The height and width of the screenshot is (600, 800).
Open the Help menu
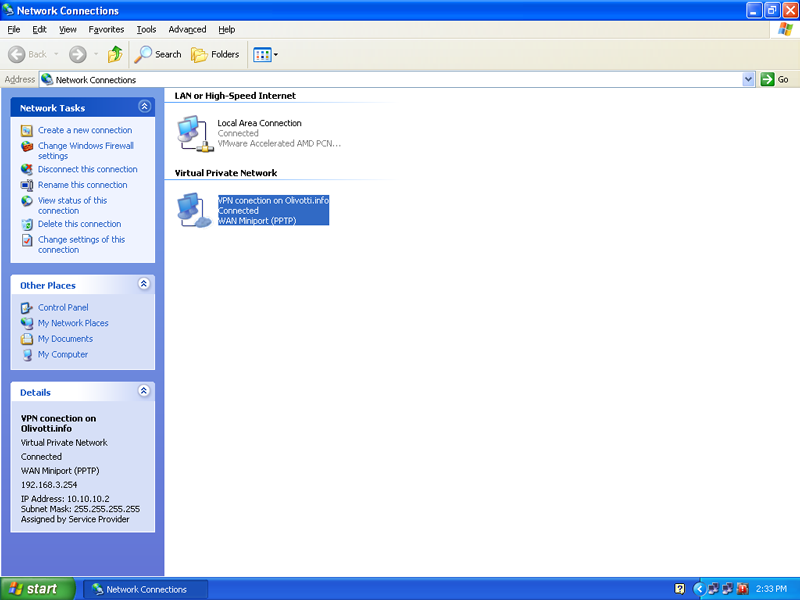pyautogui.click(x=227, y=30)
